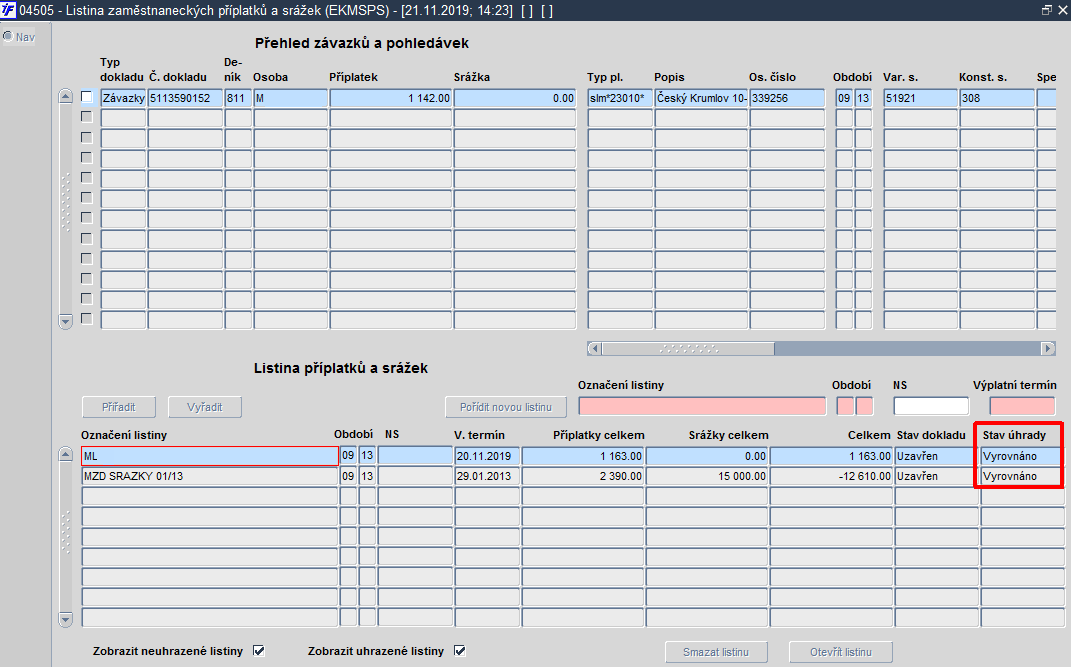Select the MZD SRAZKY 01/13 row
This screenshot has height=667, width=1071.
pyautogui.click(x=210, y=477)
